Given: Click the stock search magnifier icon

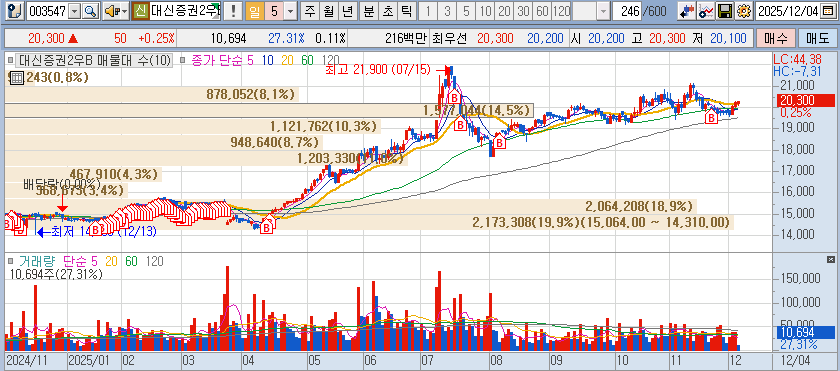Looking at the screenshot, I should (x=91, y=10).
